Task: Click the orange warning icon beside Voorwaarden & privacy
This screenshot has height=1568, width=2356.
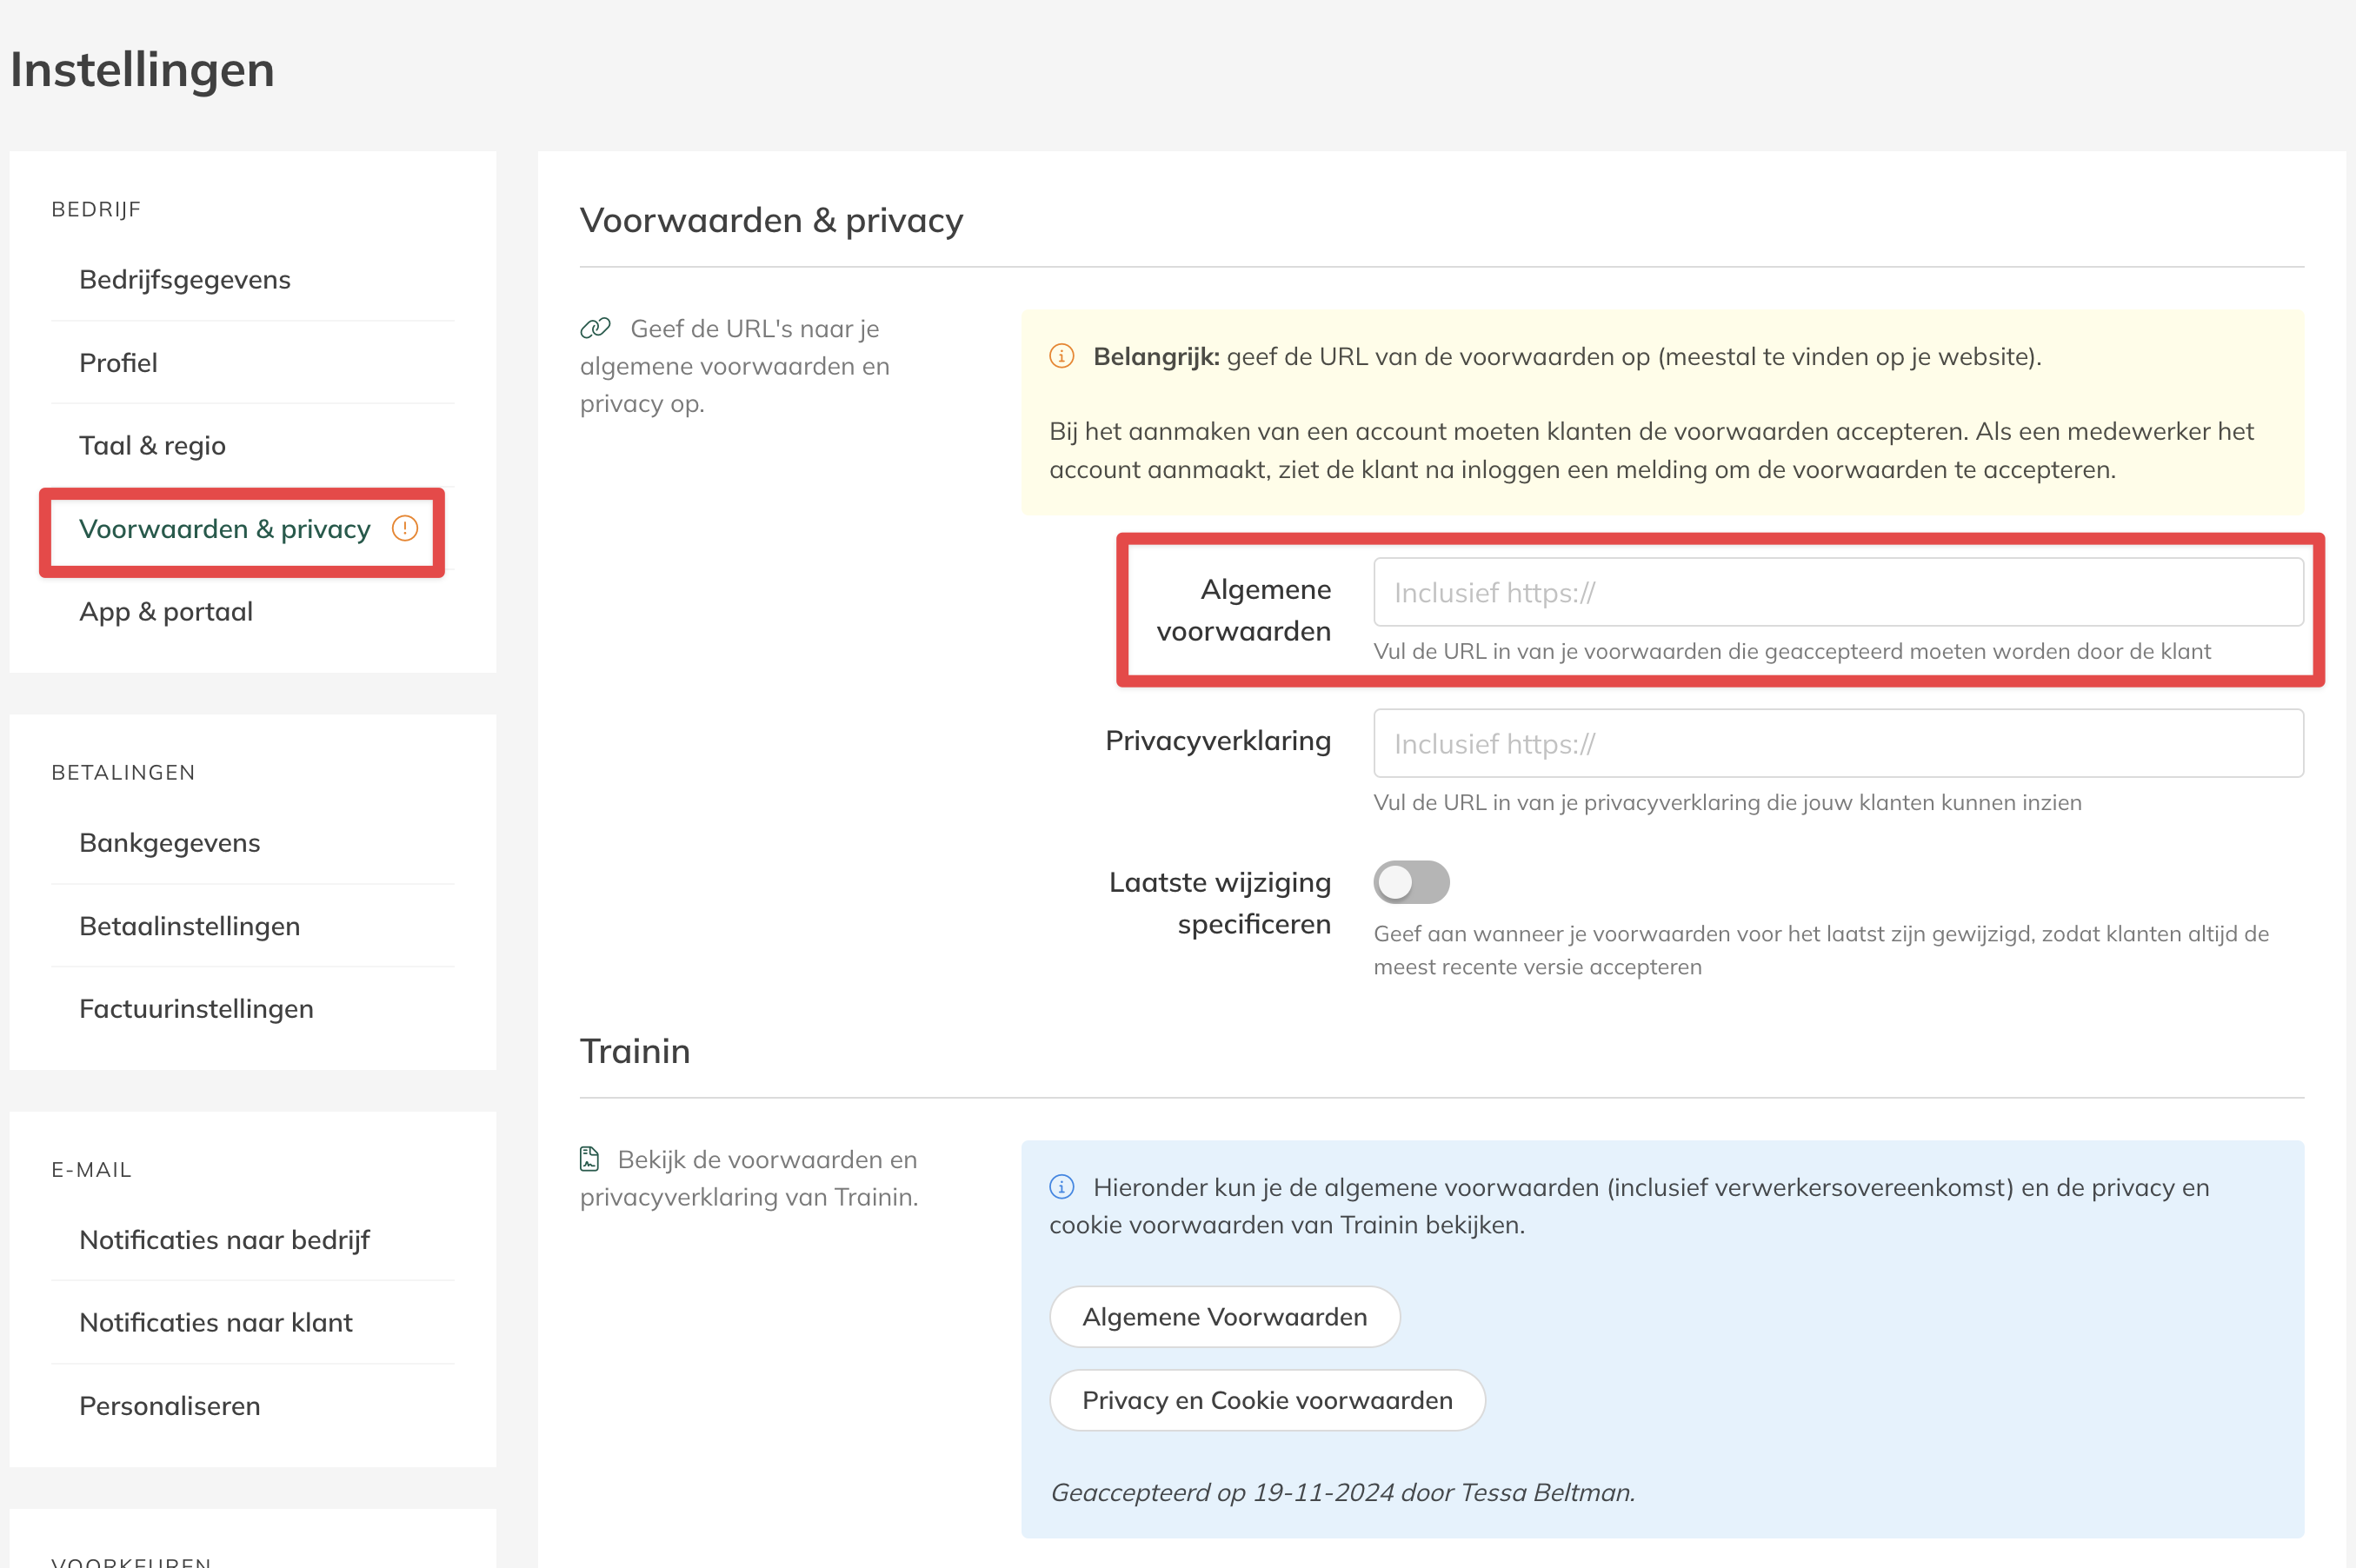Action: point(405,528)
